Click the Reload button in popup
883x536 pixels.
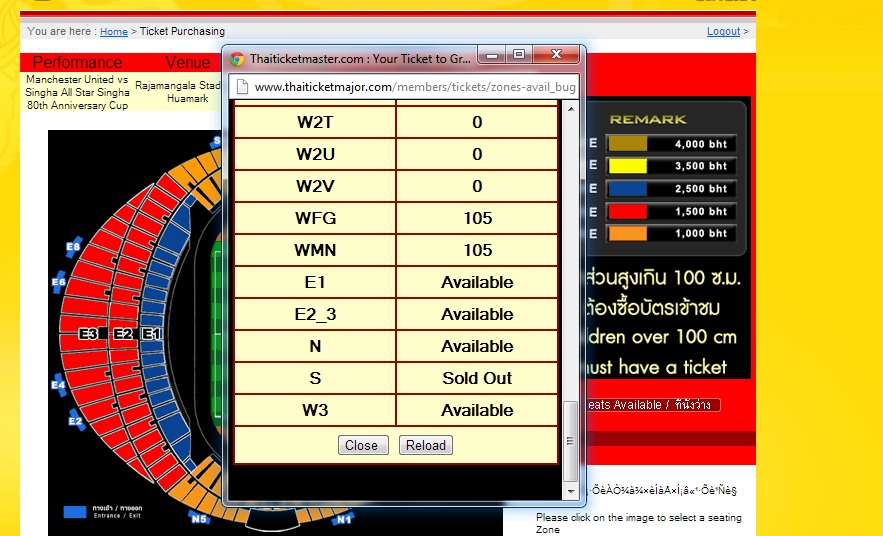pyautogui.click(x=426, y=445)
